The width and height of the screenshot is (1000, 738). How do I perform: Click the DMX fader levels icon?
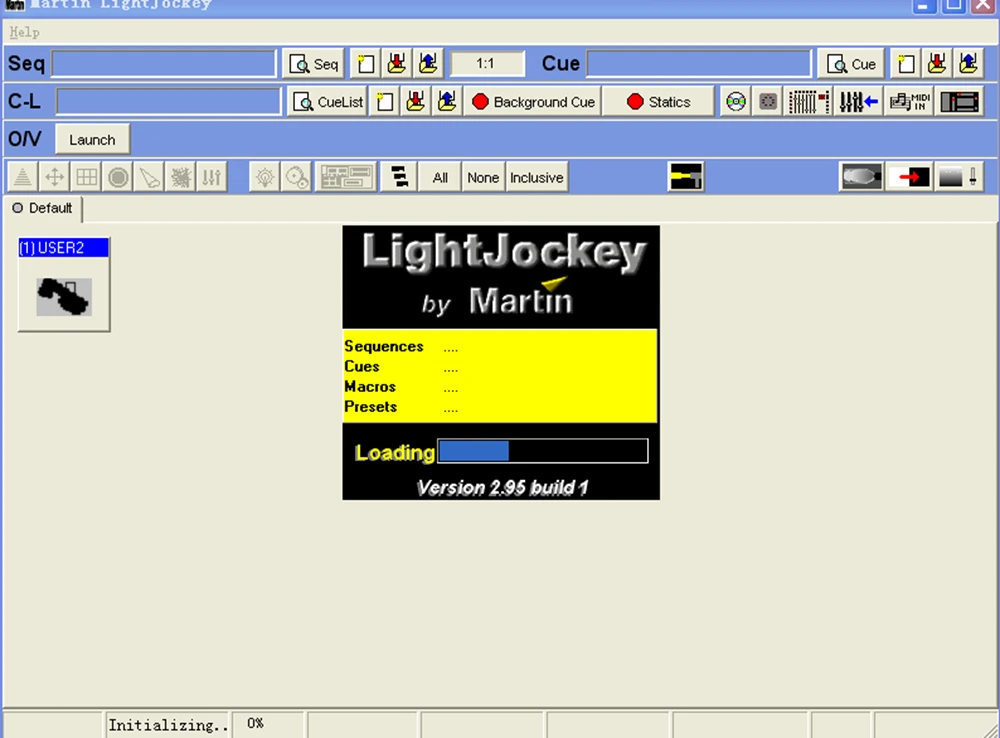808,101
